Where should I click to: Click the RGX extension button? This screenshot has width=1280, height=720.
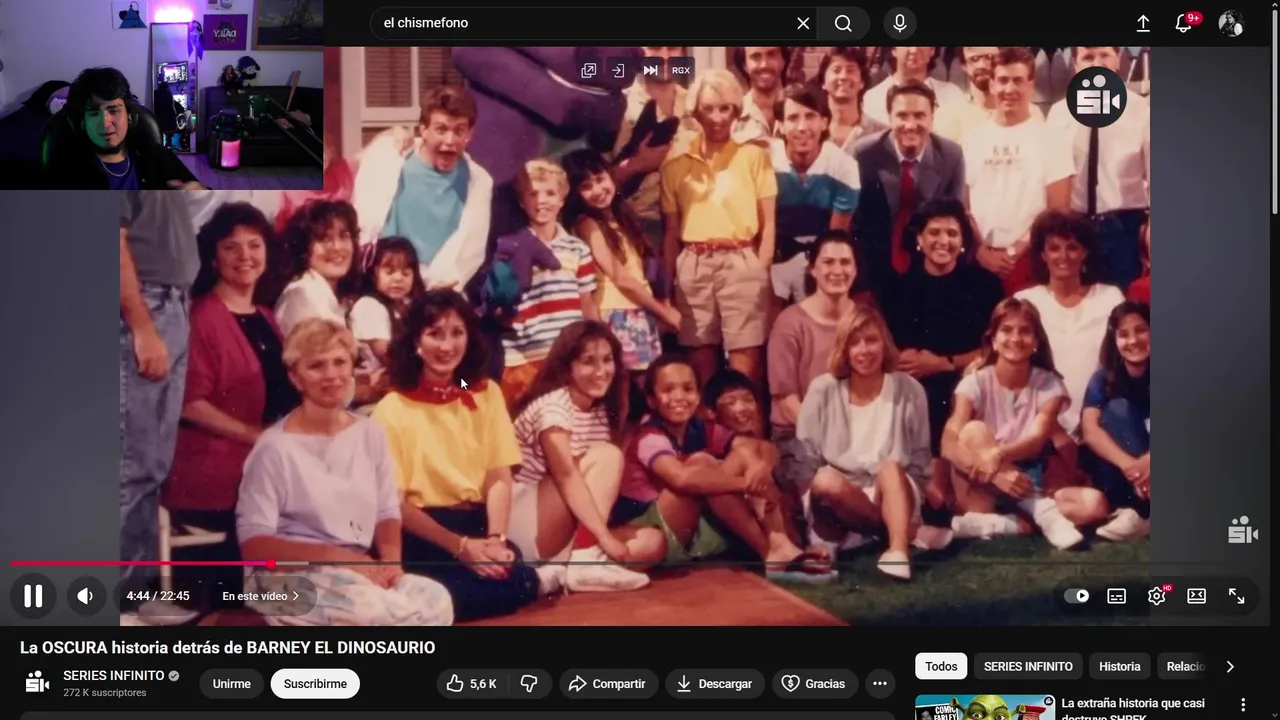point(681,70)
